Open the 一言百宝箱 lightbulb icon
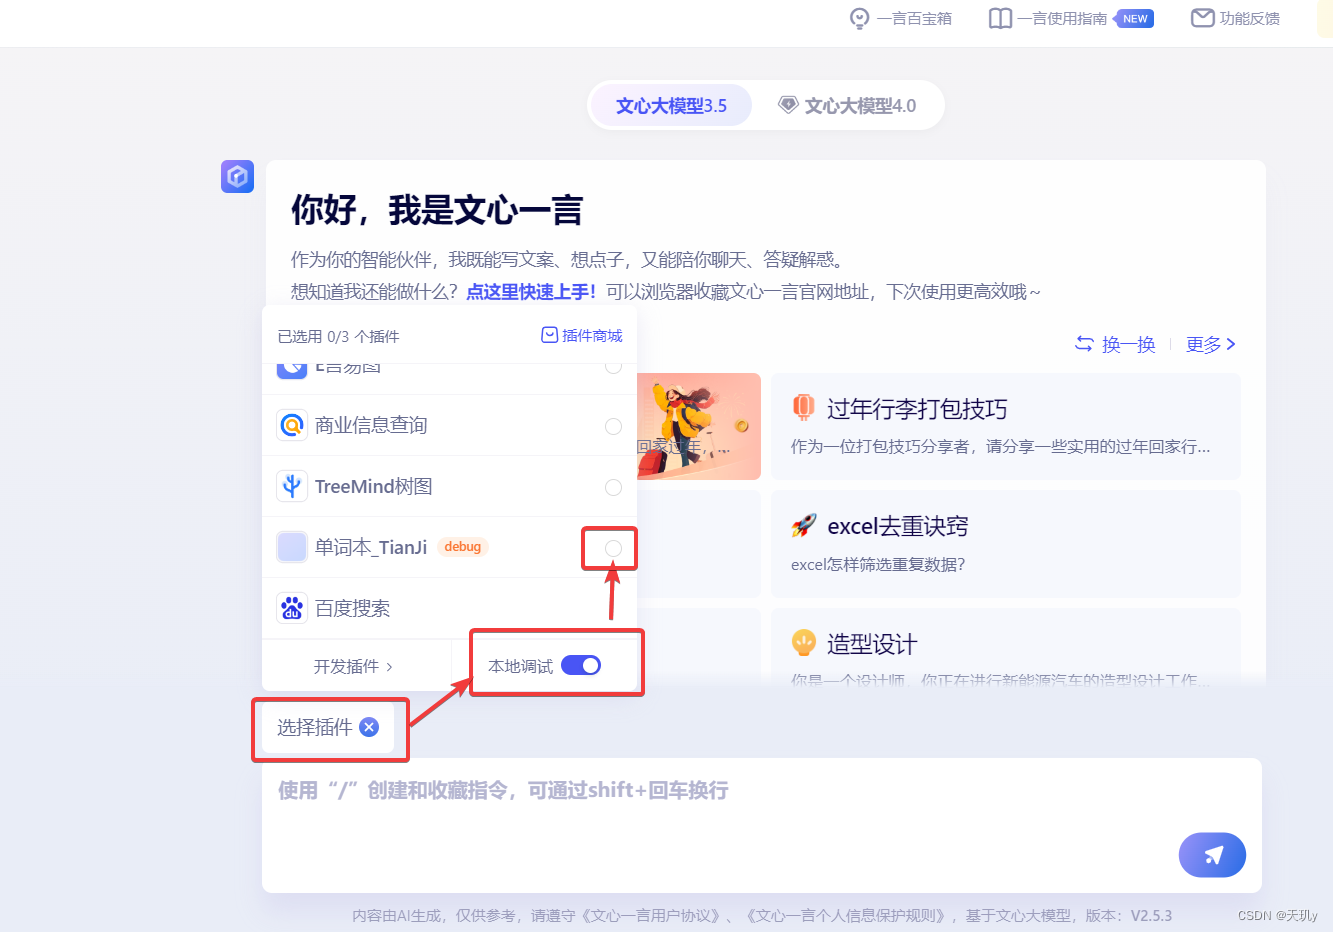1333x932 pixels. (859, 18)
